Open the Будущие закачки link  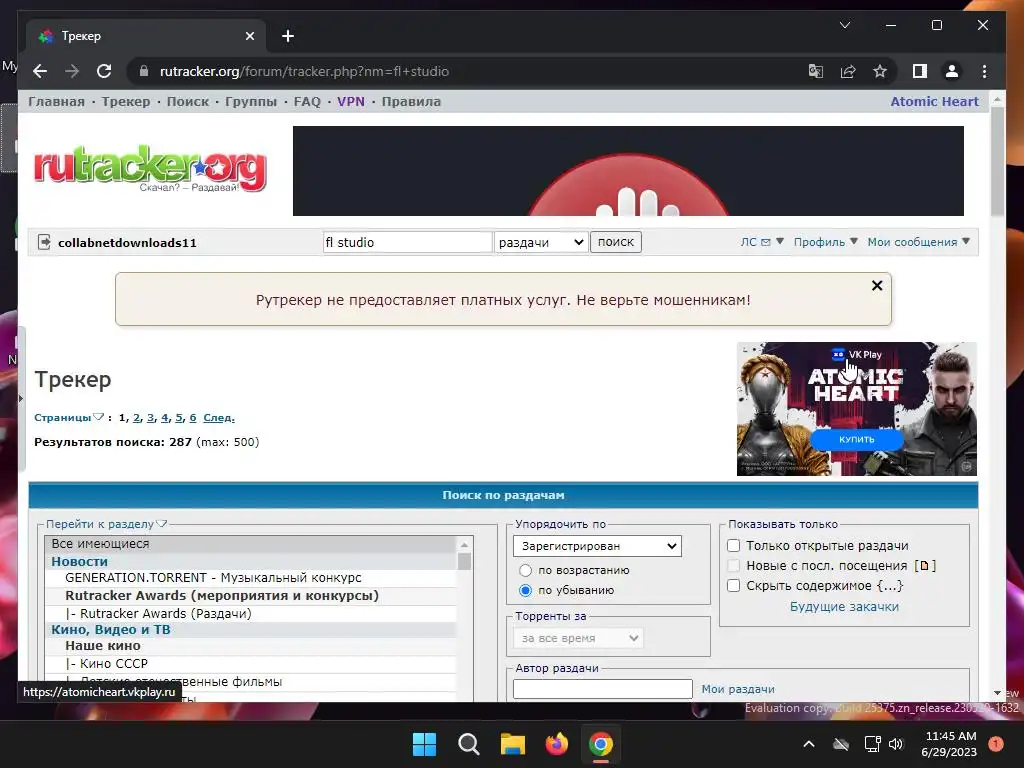pos(844,607)
